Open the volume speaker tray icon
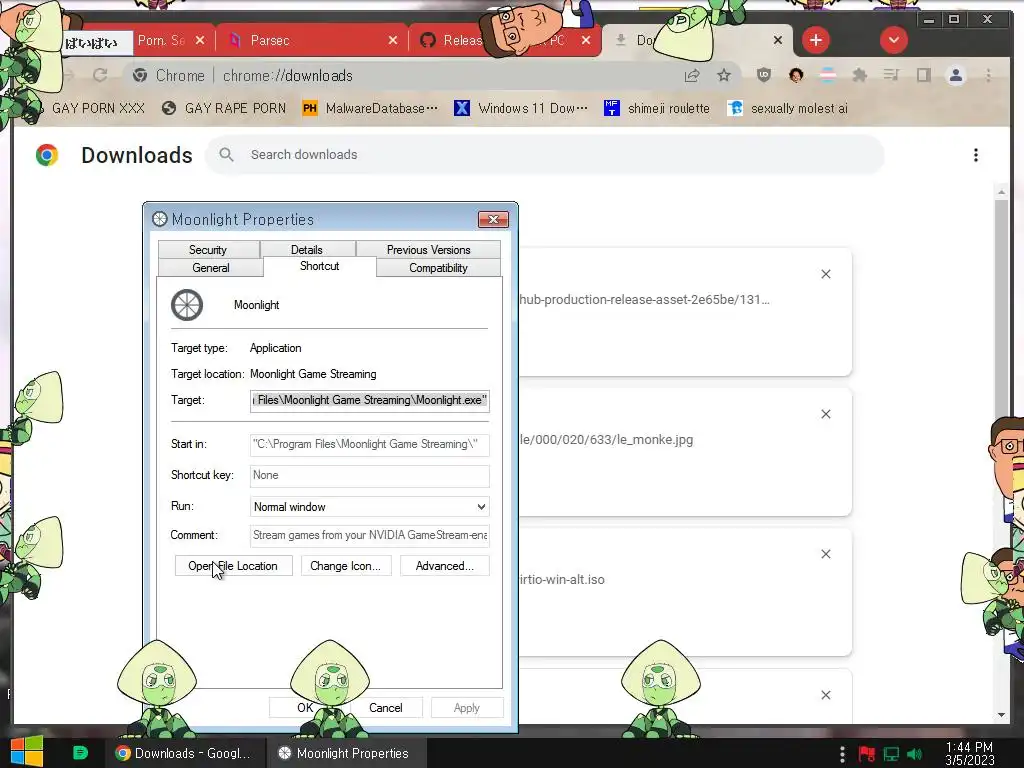This screenshot has width=1024, height=768. [914, 754]
